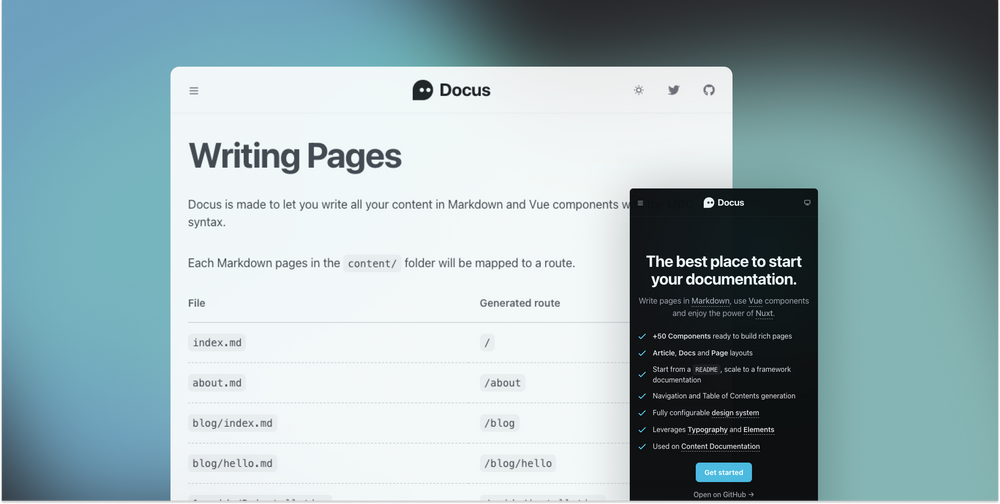Open the hamburger menu in the Writing Pages window

tap(194, 91)
